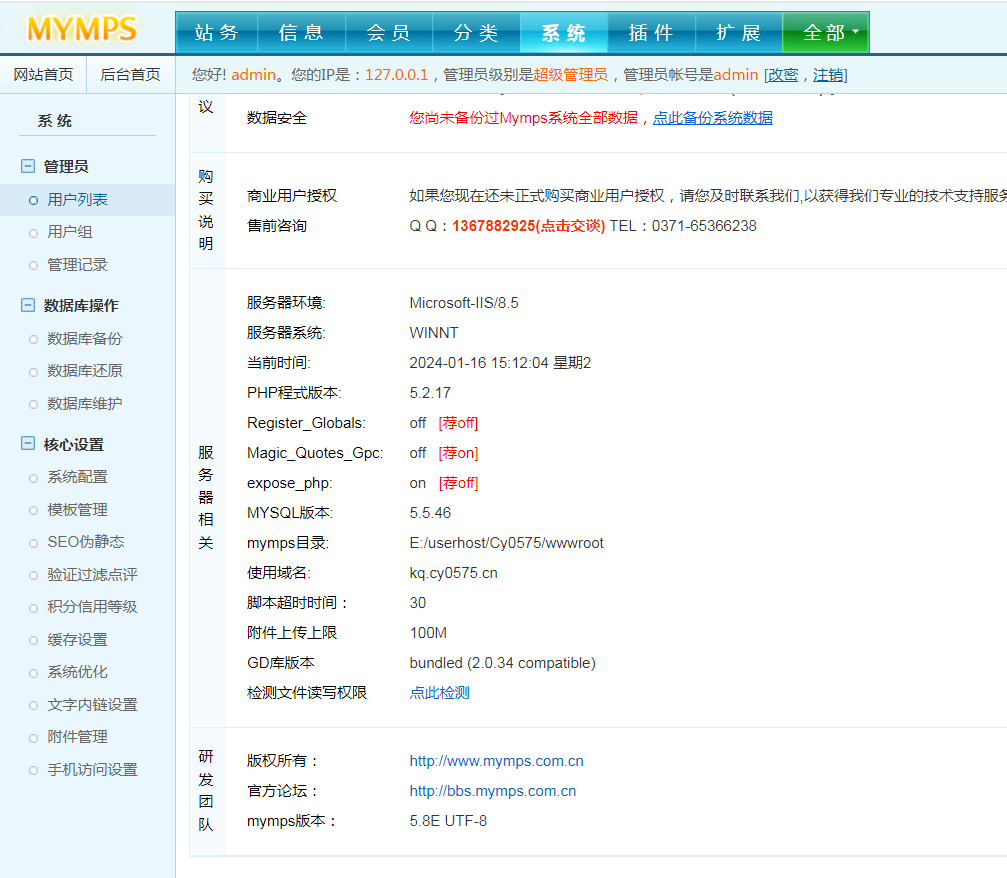Open 模板管理 in sidebar
This screenshot has width=1007, height=878.
click(x=78, y=509)
